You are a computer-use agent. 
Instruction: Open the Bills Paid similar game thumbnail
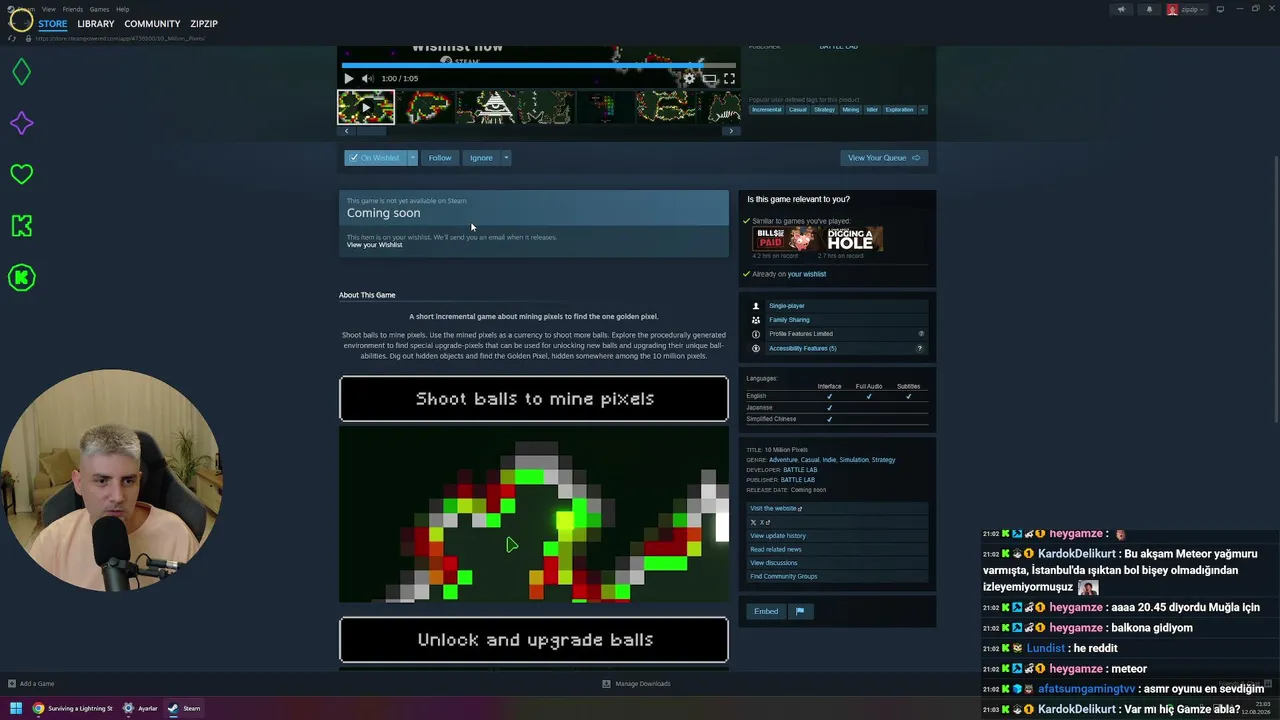(x=785, y=239)
